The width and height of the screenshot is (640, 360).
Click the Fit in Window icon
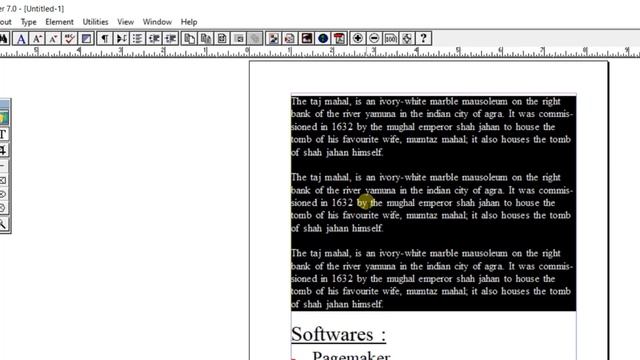pos(407,38)
